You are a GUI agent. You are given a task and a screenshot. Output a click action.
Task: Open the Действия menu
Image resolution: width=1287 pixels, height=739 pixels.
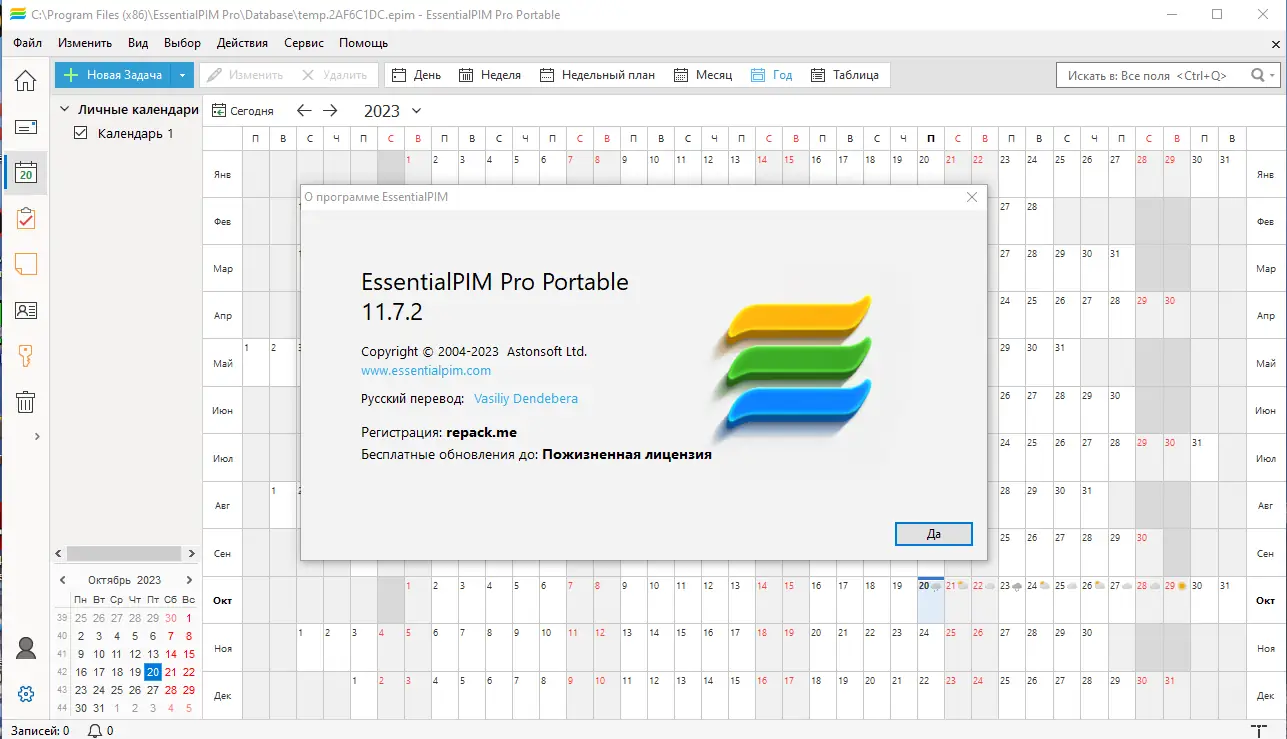pyautogui.click(x=242, y=43)
